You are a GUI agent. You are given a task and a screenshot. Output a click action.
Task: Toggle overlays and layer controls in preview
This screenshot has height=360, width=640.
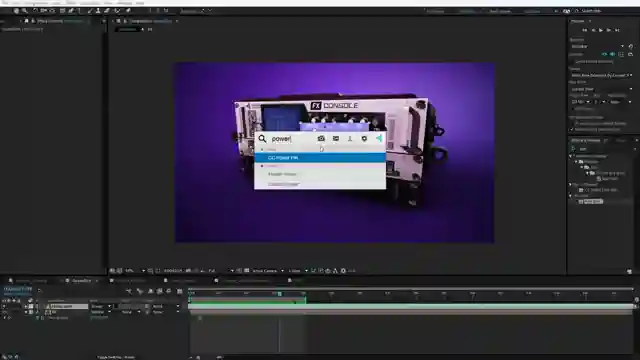tap(621, 54)
